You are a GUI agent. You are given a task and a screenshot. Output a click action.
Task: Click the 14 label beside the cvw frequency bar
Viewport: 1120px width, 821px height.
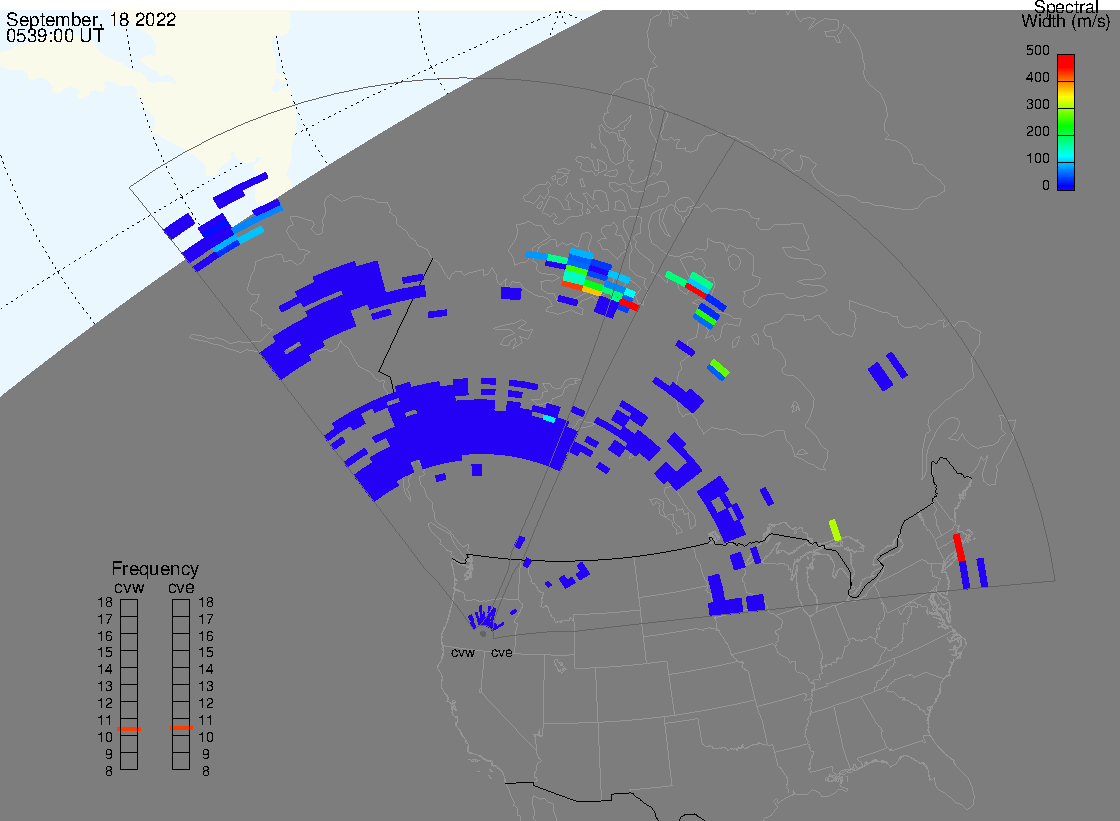[x=105, y=670]
